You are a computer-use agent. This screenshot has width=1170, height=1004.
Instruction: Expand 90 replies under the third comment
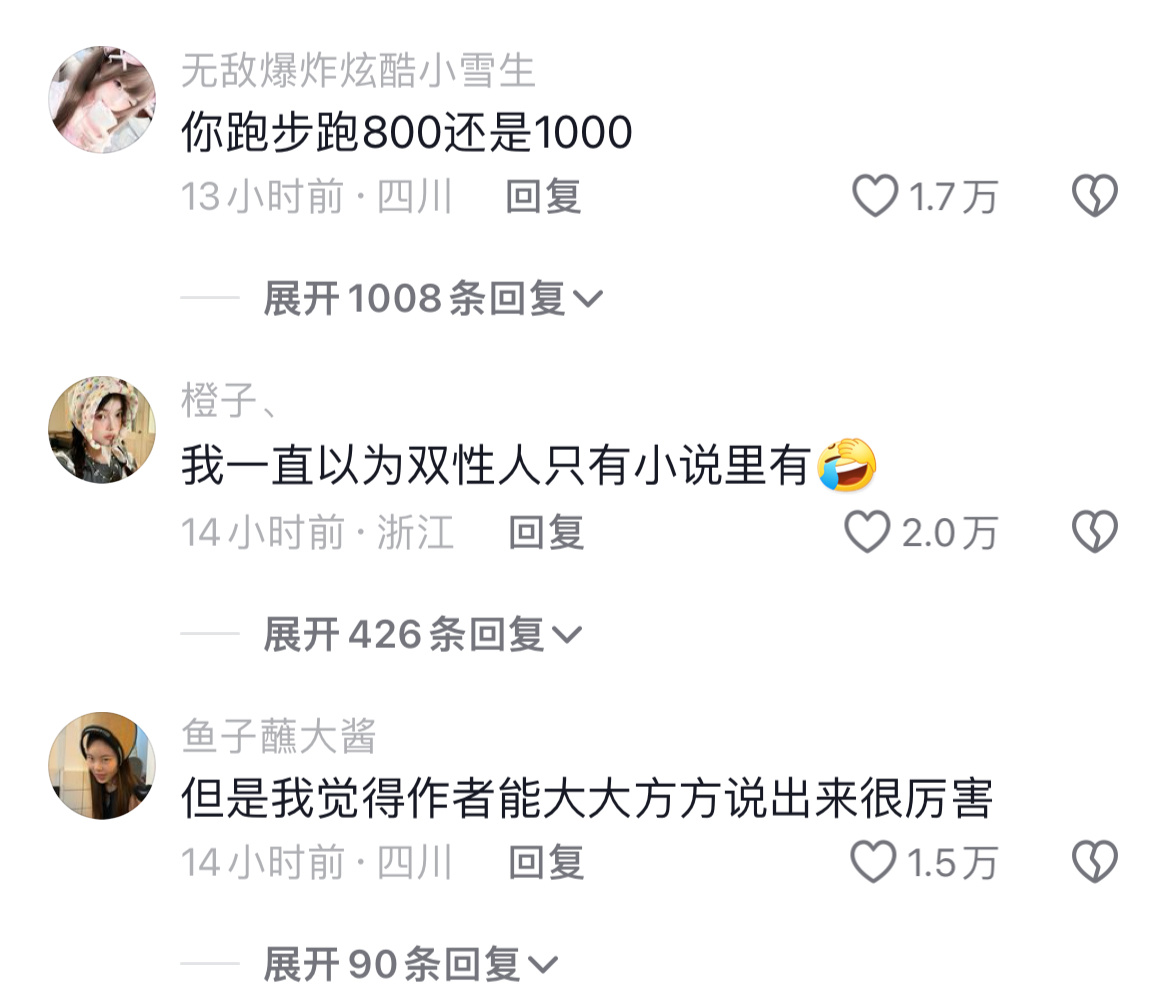coord(410,964)
